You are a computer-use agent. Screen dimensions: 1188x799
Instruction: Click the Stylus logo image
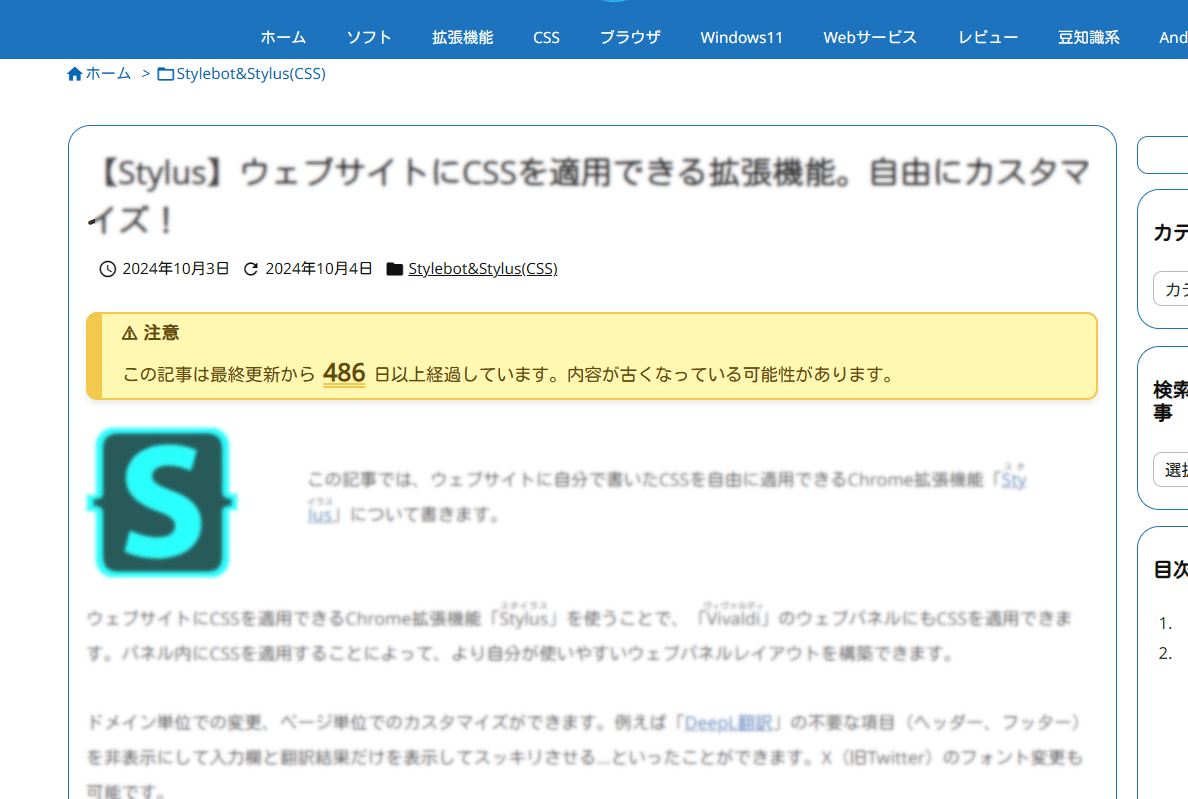click(162, 502)
